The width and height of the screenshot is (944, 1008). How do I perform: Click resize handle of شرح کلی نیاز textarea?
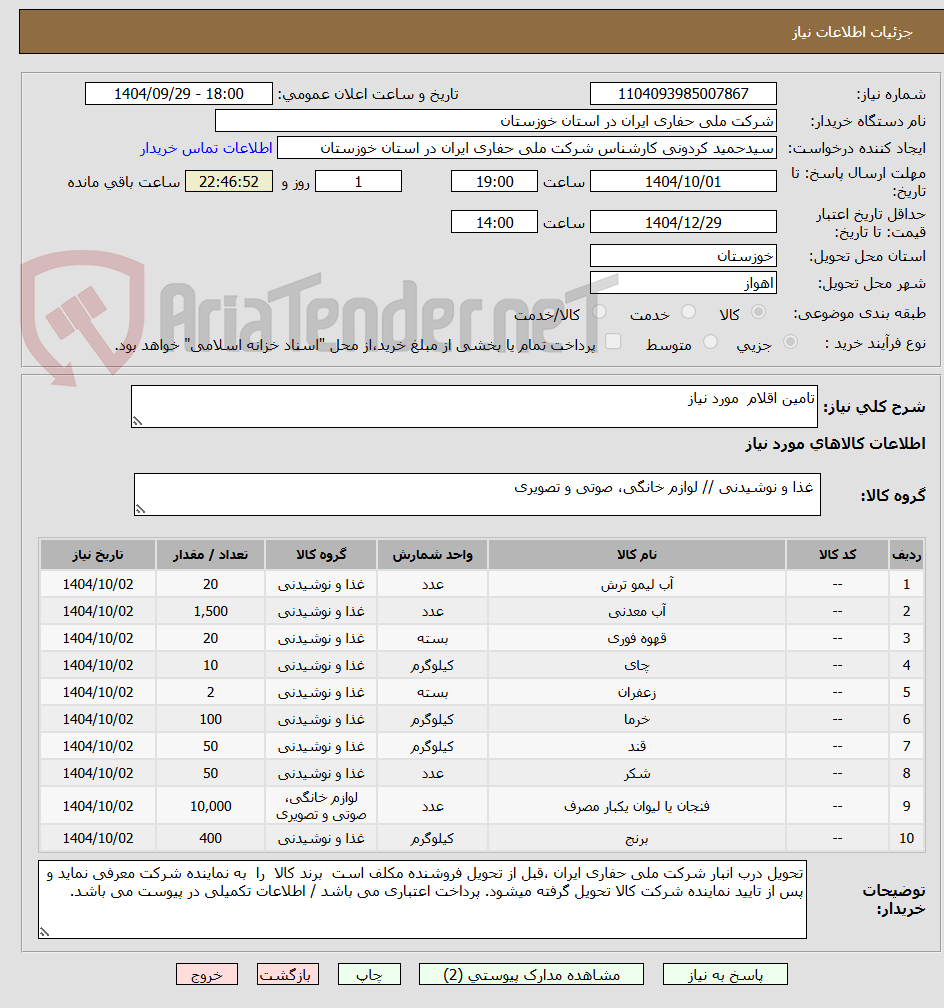pyautogui.click(x=137, y=422)
